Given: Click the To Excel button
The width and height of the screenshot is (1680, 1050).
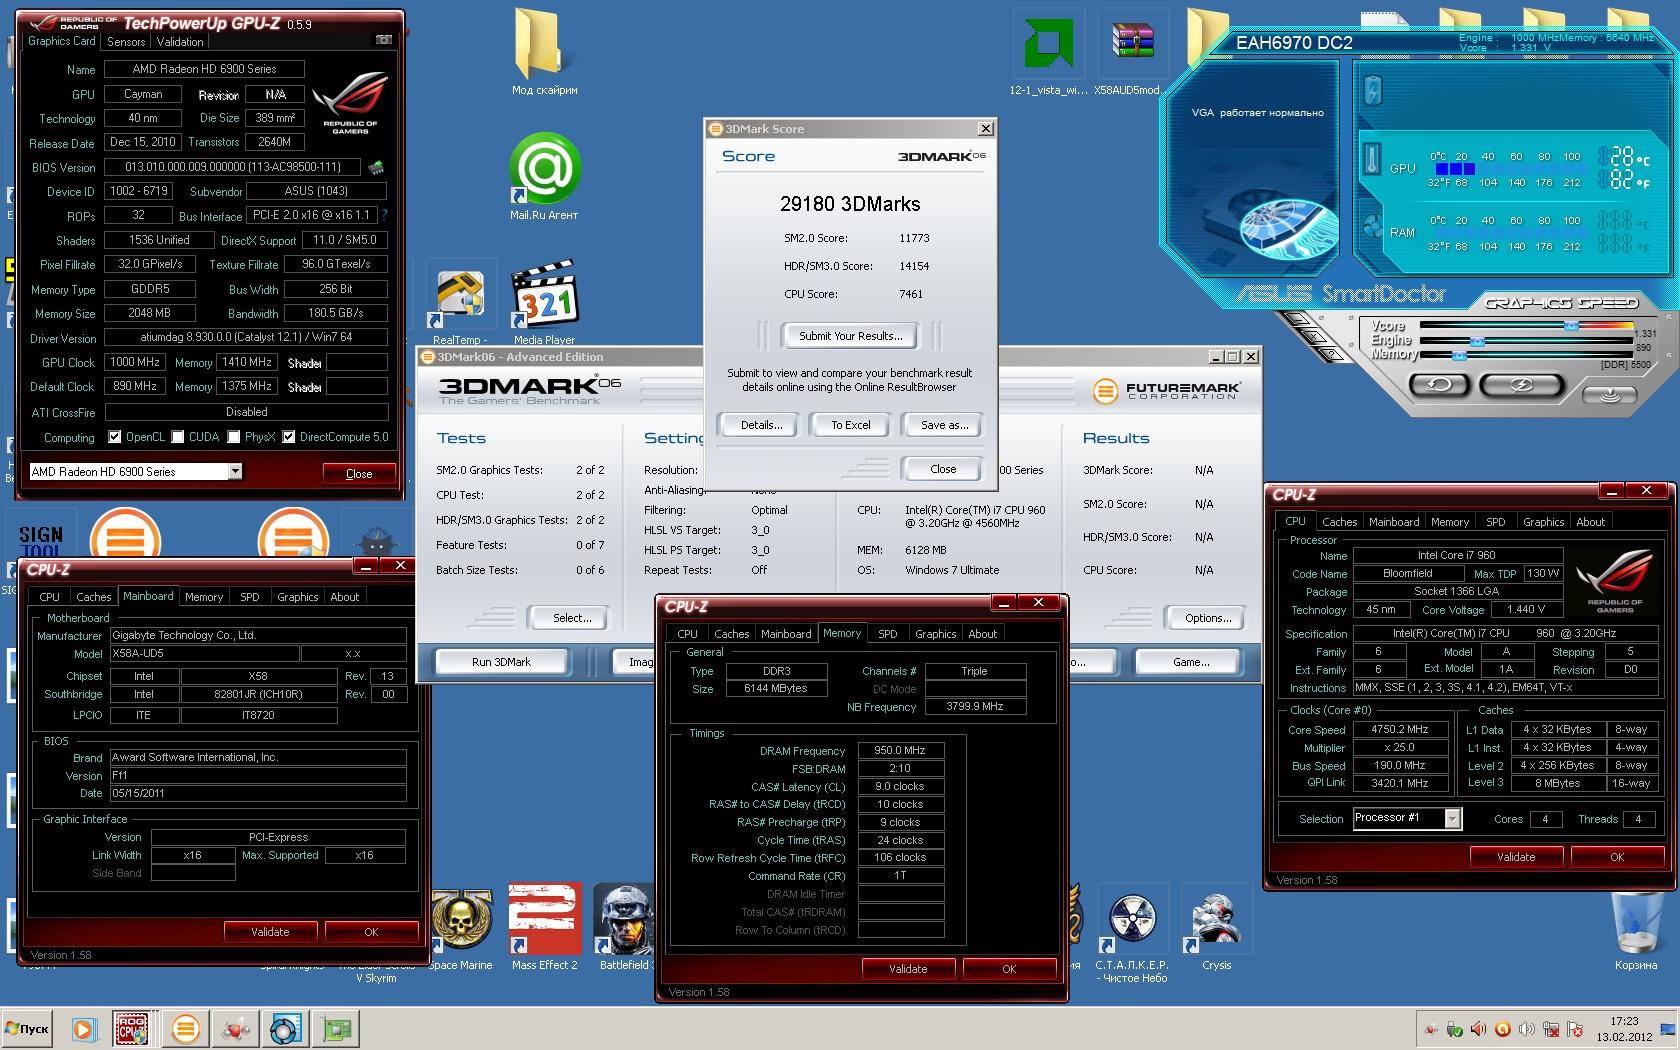Looking at the screenshot, I should 851,425.
